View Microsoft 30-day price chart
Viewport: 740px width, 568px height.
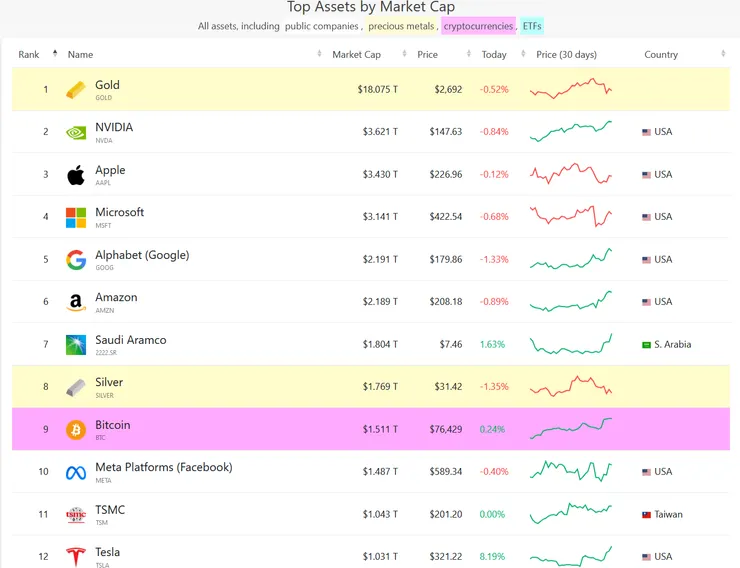tap(571, 216)
